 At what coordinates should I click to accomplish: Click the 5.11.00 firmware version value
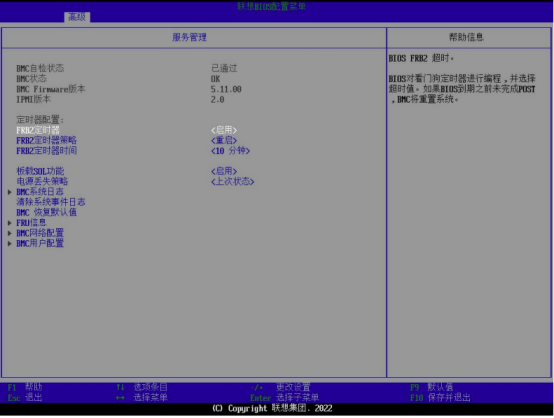coord(226,89)
